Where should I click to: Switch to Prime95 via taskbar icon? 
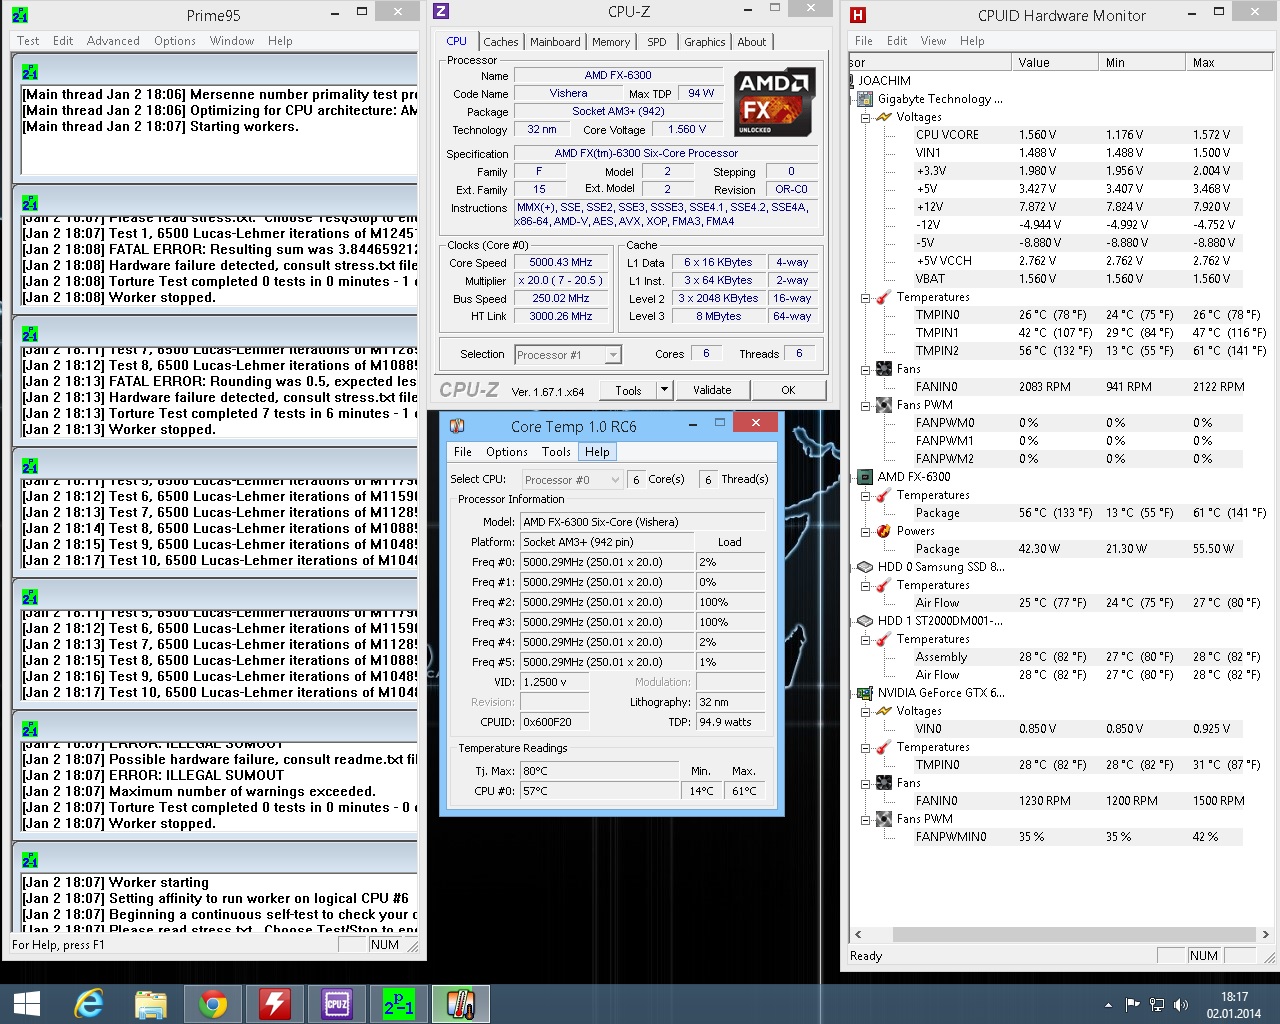(x=399, y=1004)
